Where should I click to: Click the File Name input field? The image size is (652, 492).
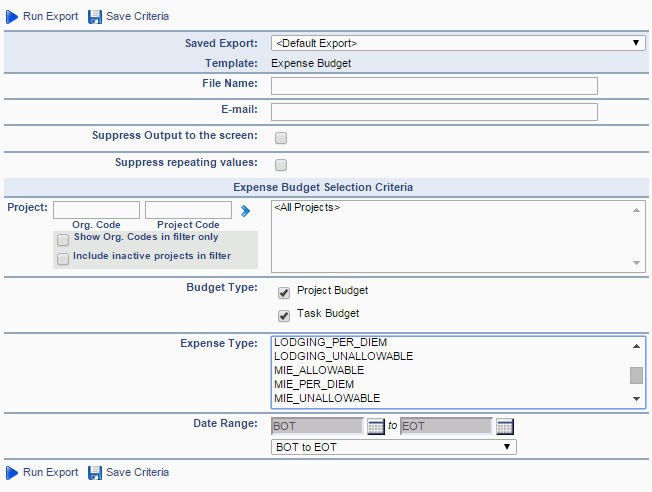[x=434, y=86]
